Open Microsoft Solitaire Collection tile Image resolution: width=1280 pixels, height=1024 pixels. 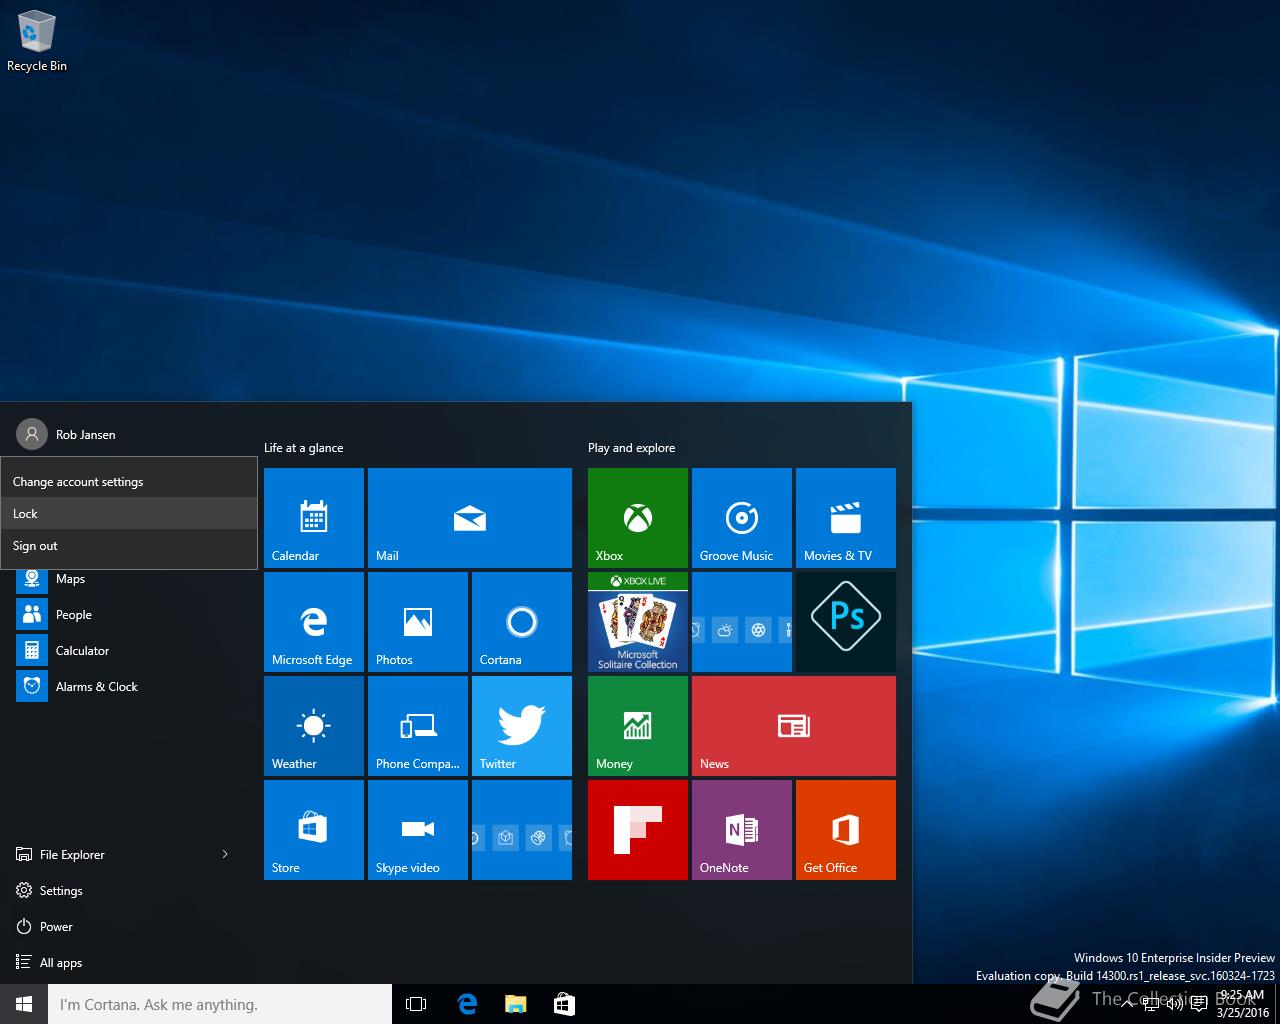(x=638, y=622)
